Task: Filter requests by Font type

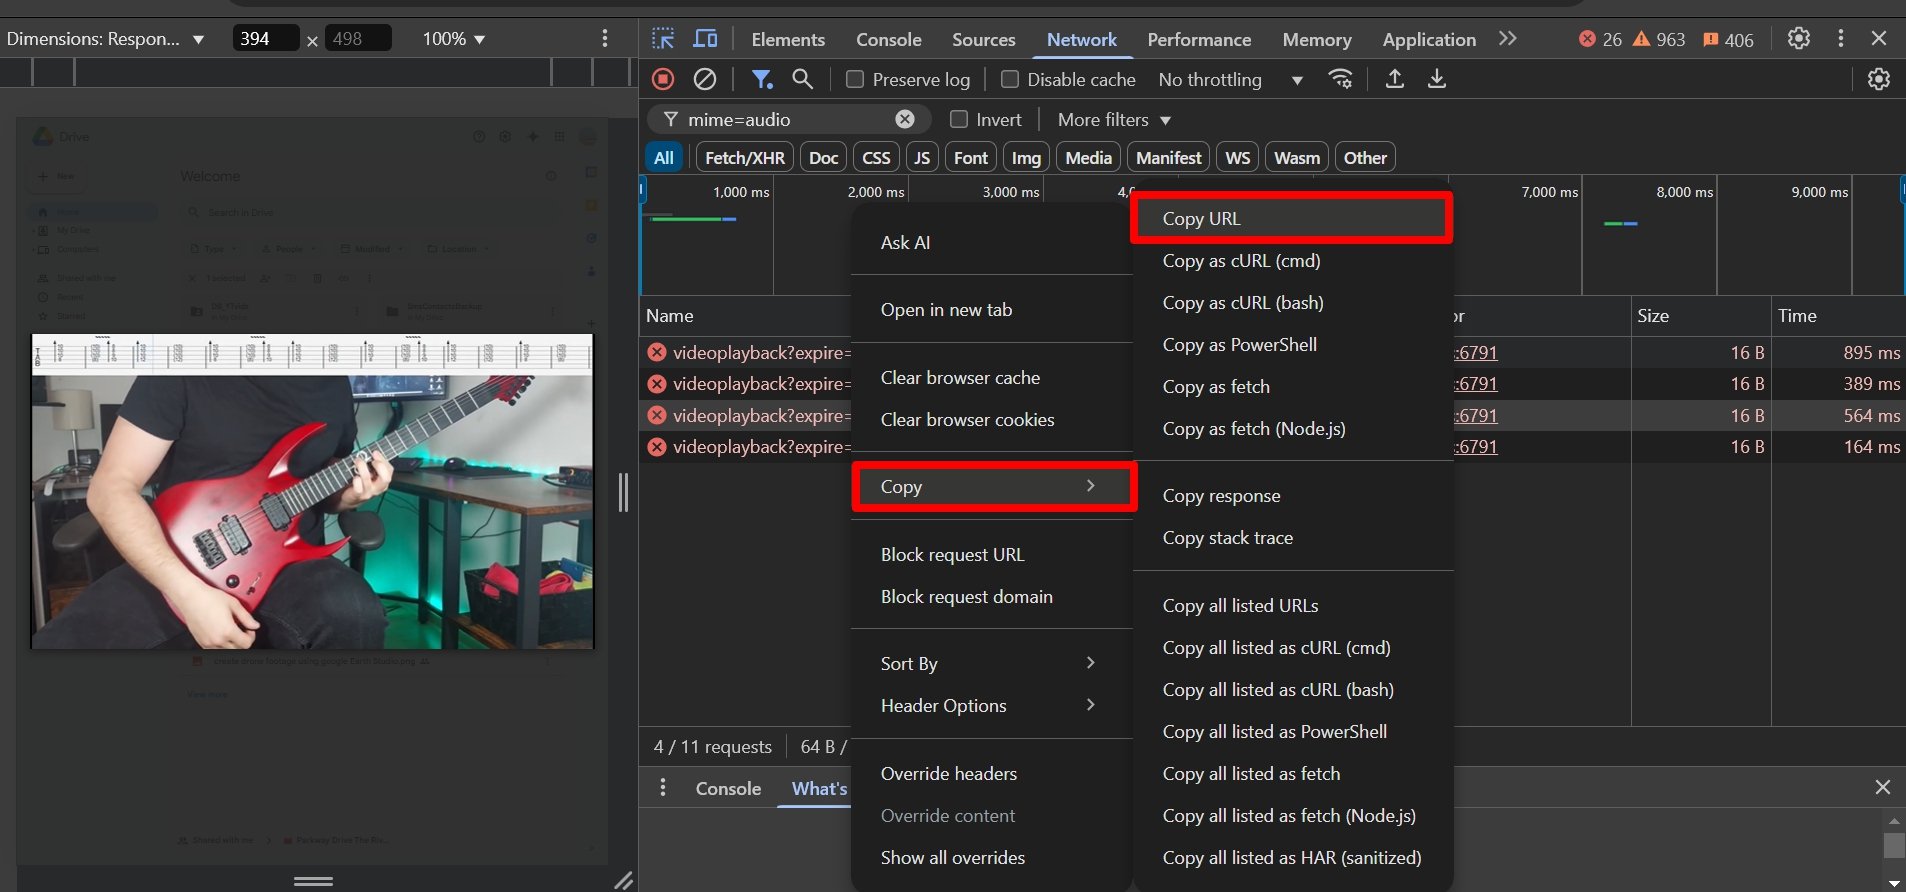Action: [971, 157]
